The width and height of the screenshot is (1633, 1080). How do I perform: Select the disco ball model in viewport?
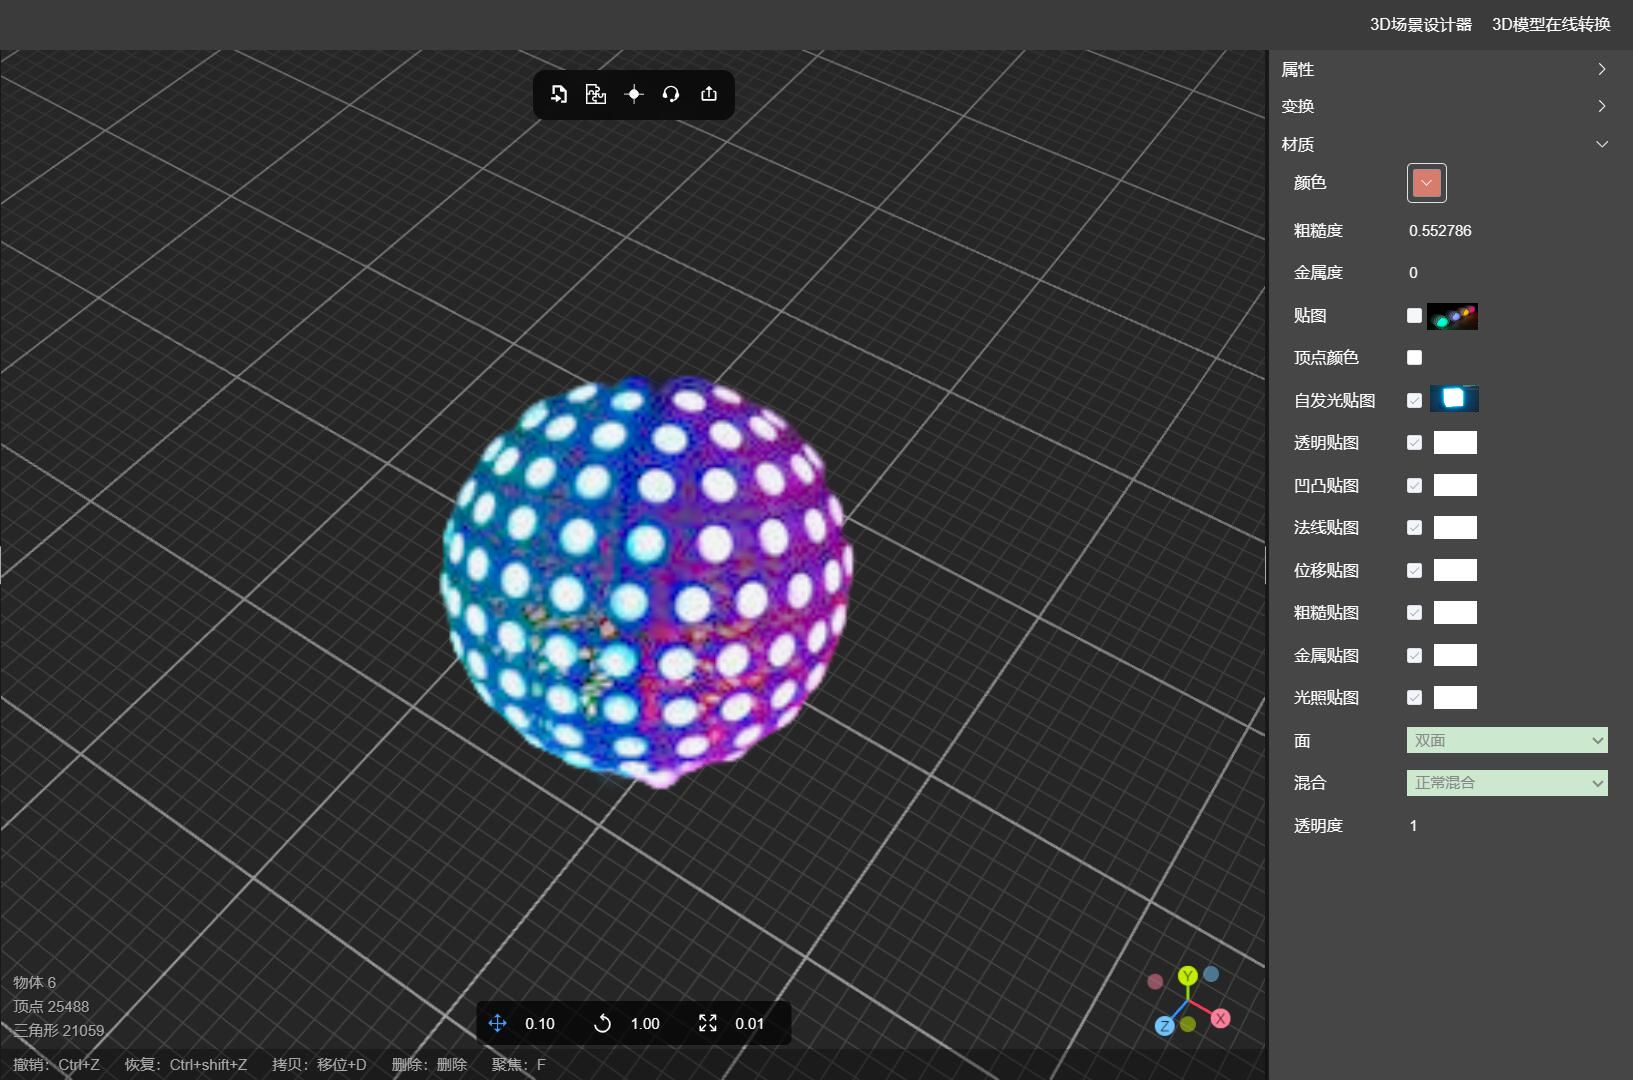pyautogui.click(x=646, y=580)
